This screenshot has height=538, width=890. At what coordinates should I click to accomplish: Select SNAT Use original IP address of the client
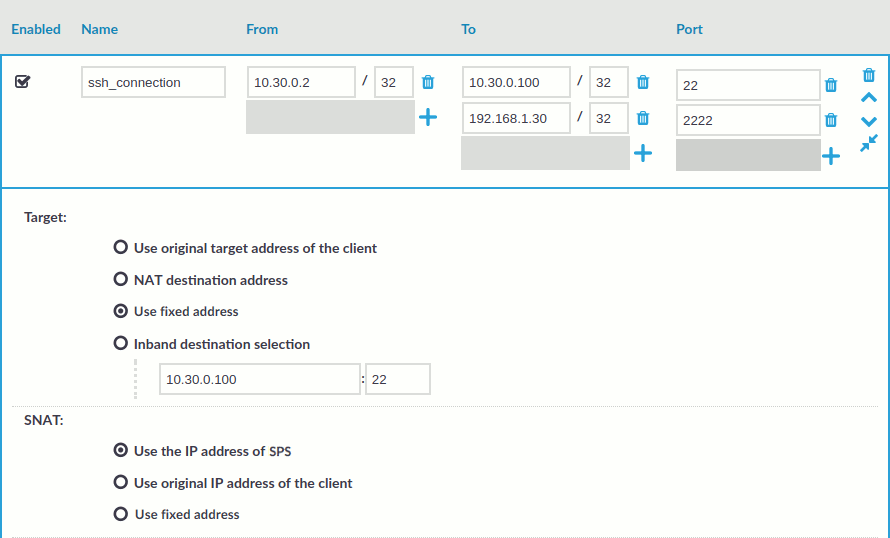coord(121,483)
